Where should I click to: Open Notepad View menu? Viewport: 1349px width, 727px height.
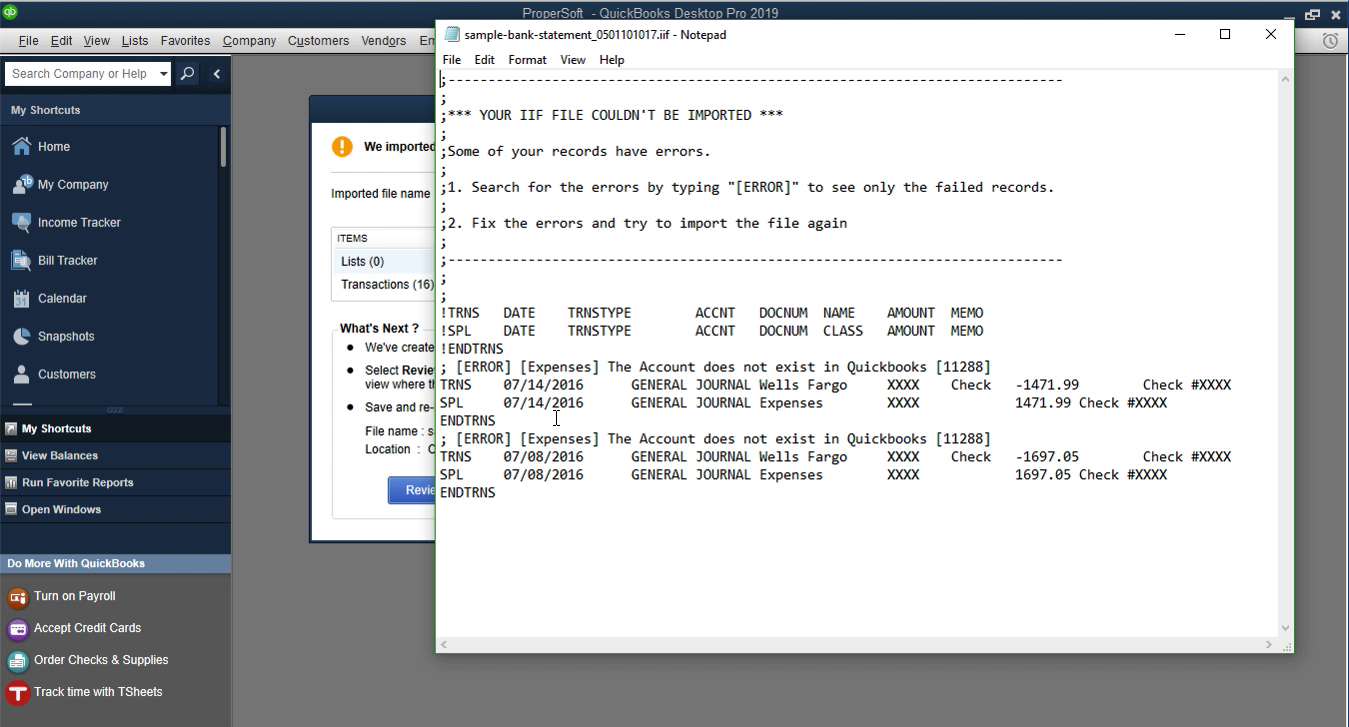click(573, 60)
